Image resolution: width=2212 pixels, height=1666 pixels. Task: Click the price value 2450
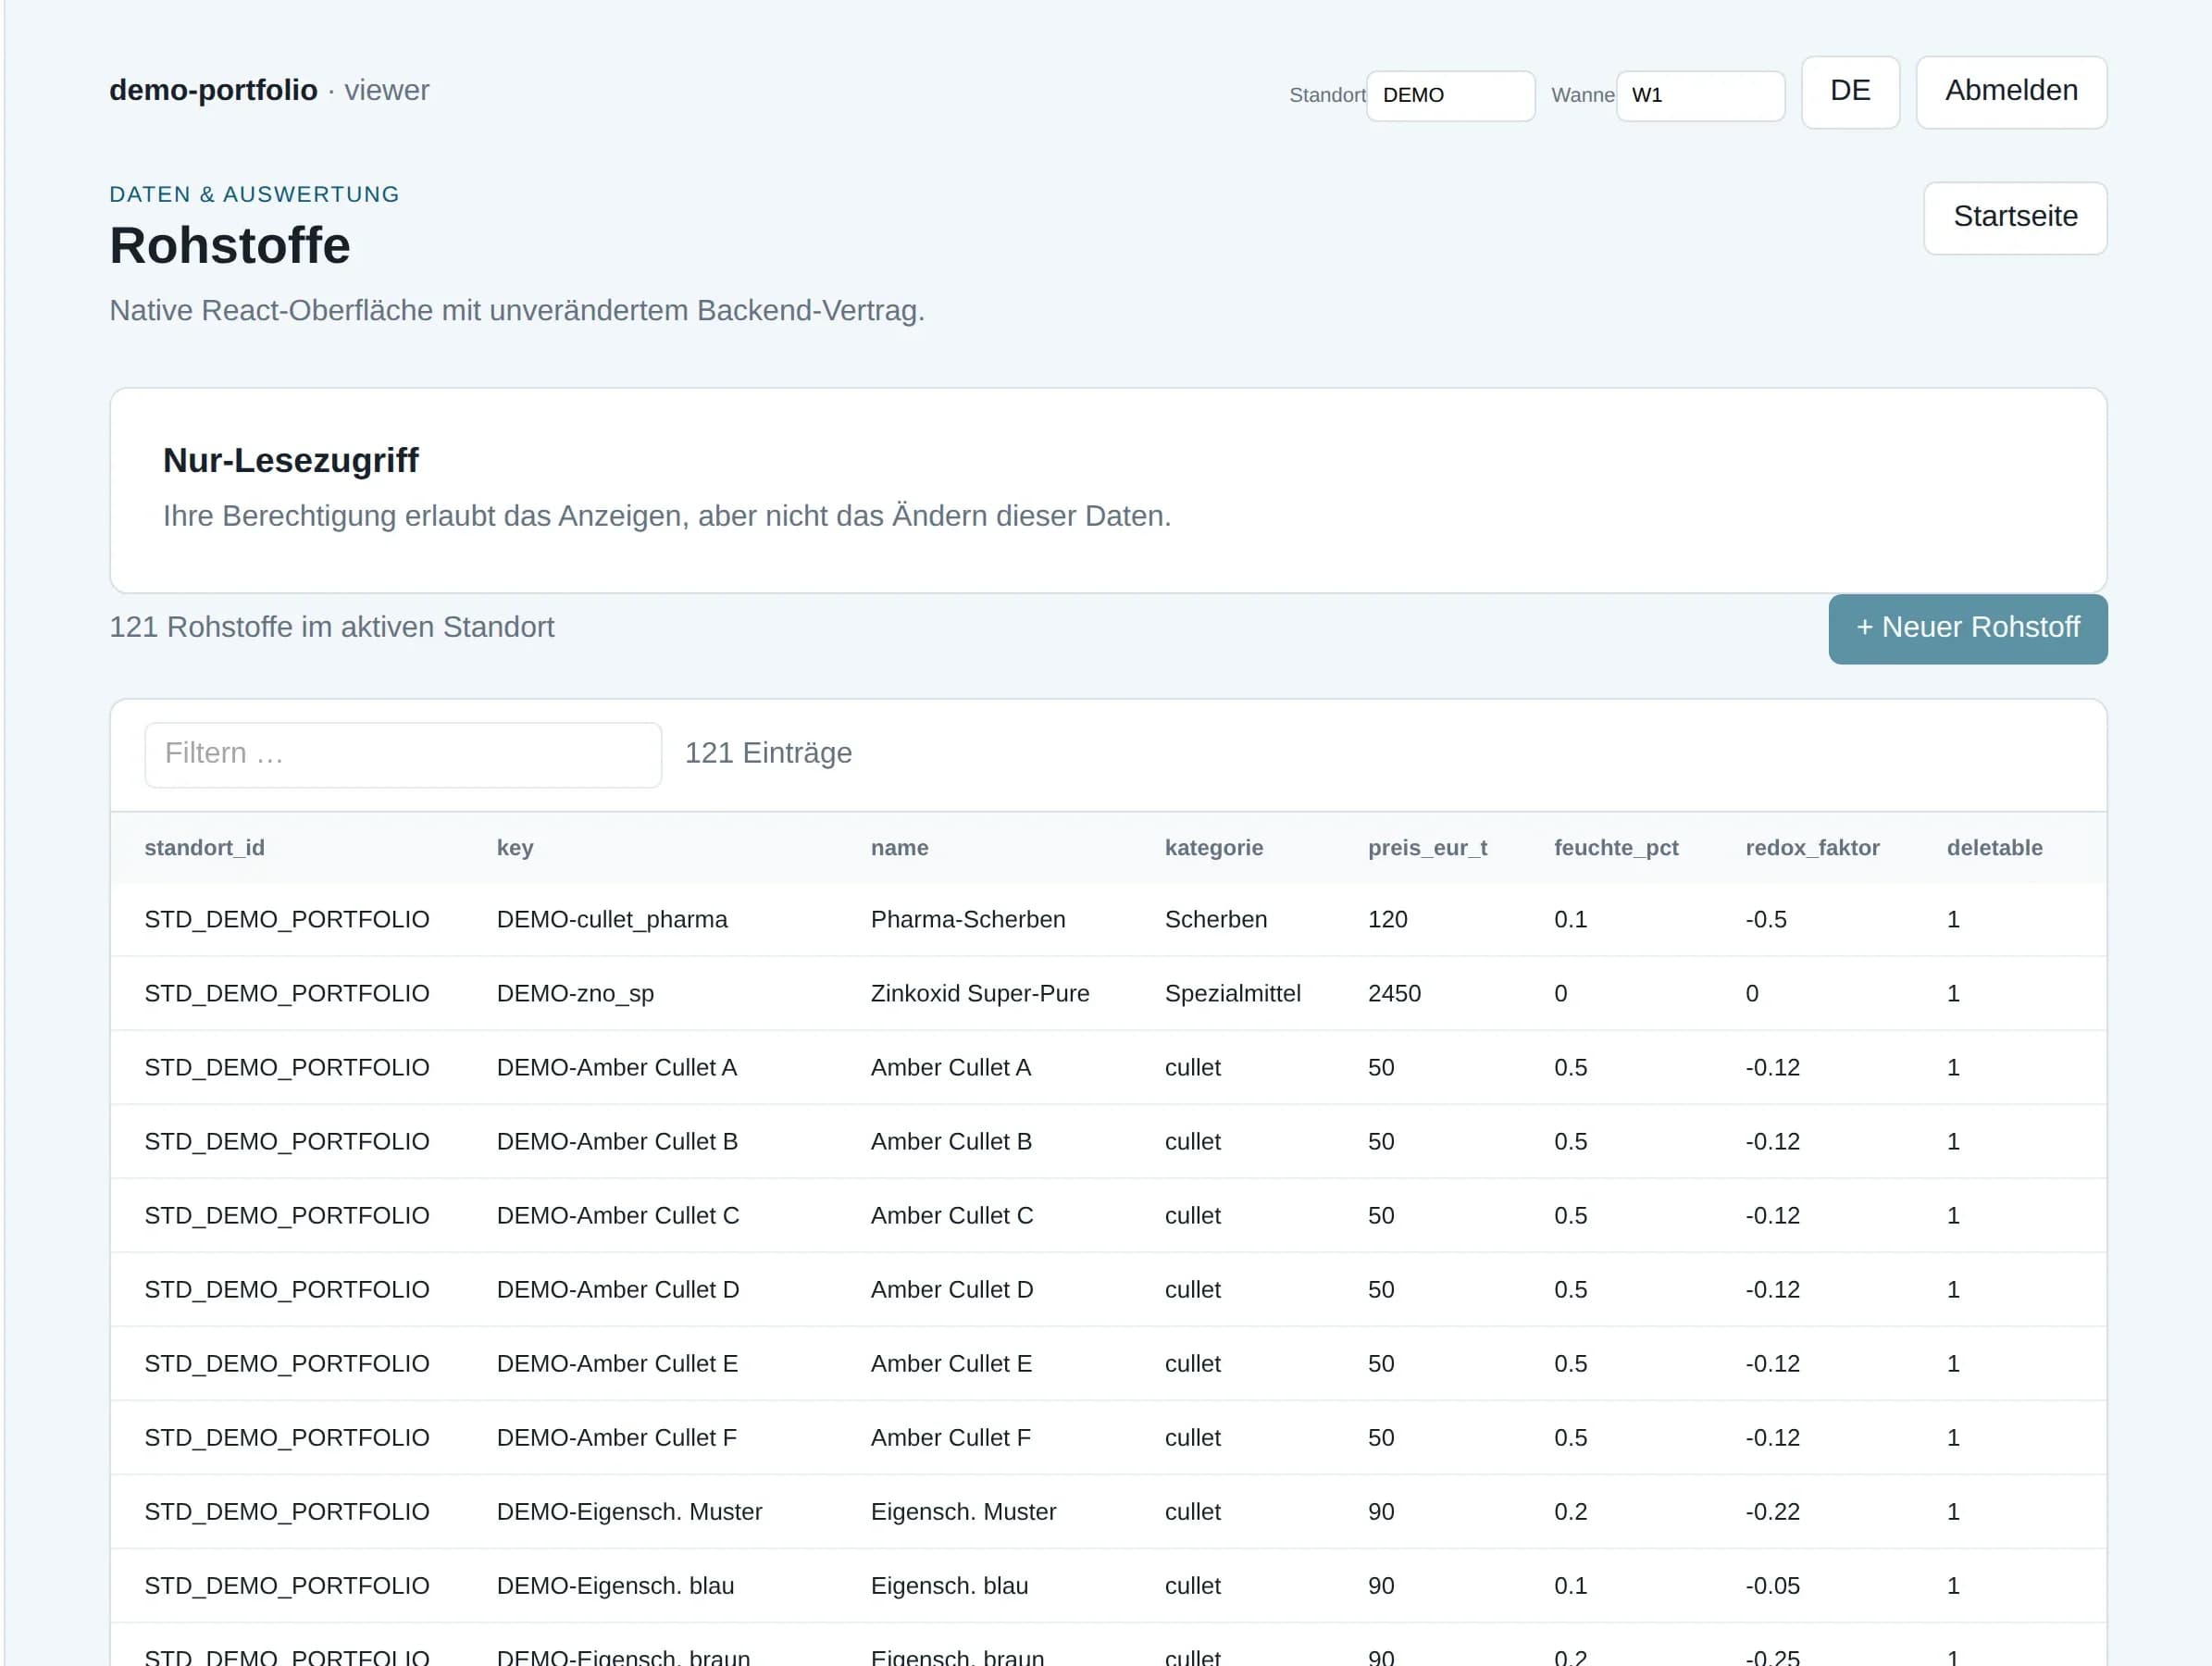pyautogui.click(x=1393, y=993)
